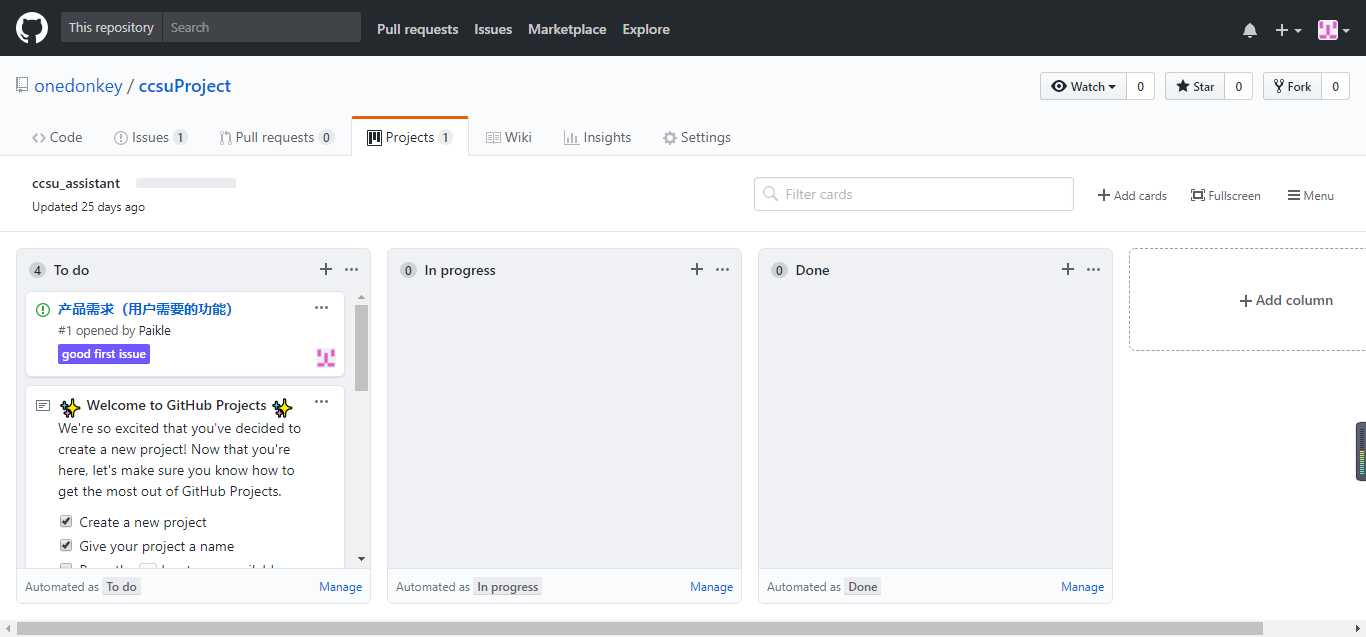This screenshot has width=1366, height=637.
Task: Switch to the Insights tab
Action: tap(597, 137)
